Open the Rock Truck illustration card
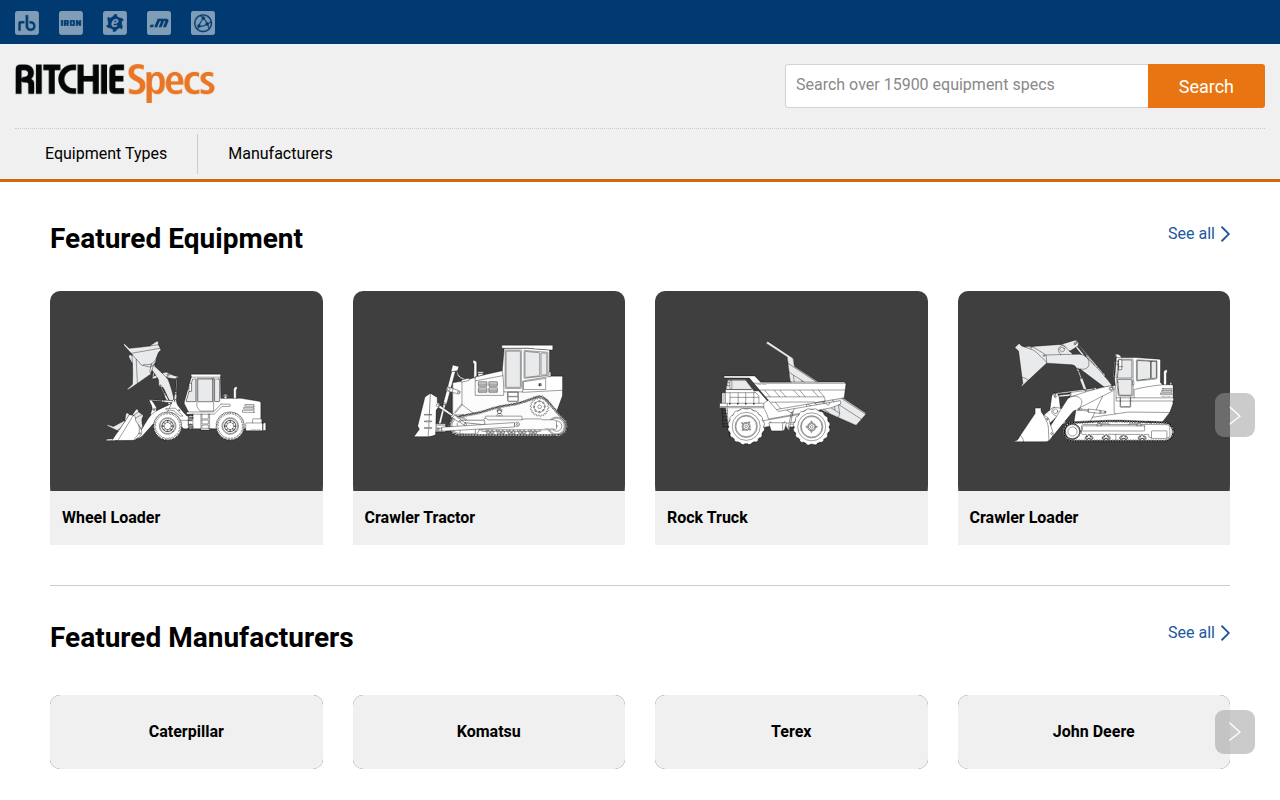The height and width of the screenshot is (800, 1280). pos(791,391)
